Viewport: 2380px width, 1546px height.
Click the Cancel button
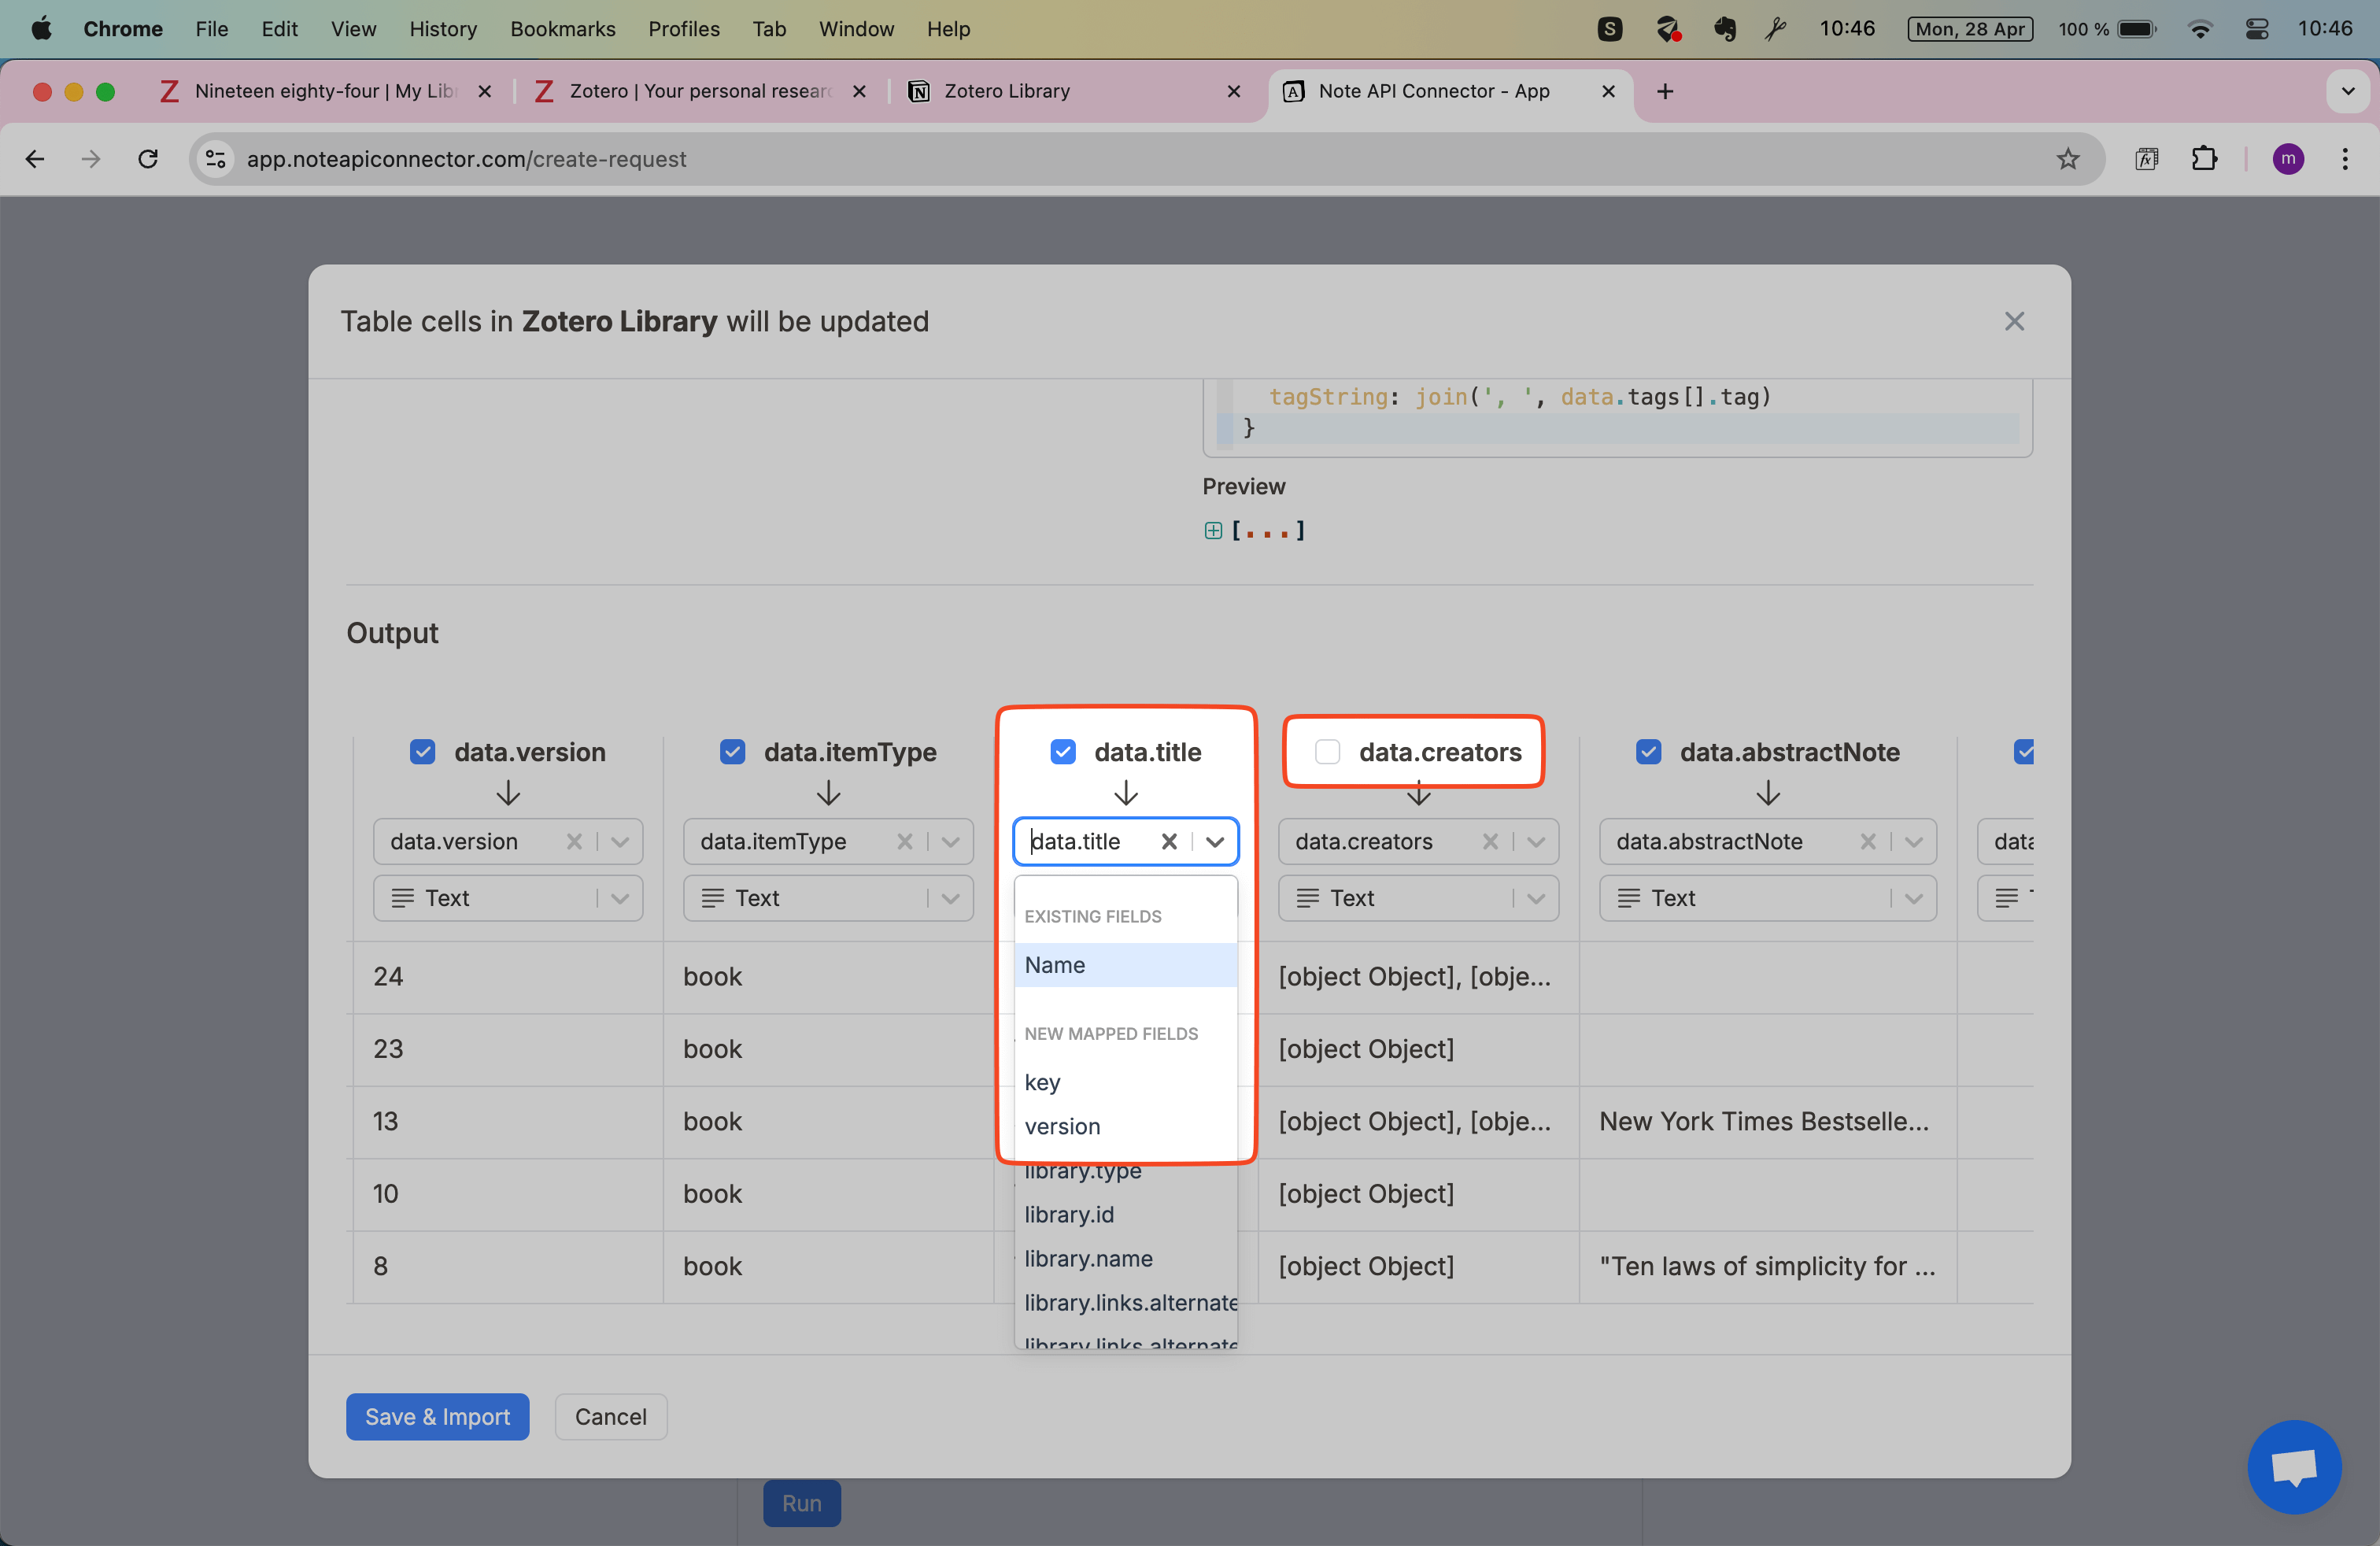610,1416
